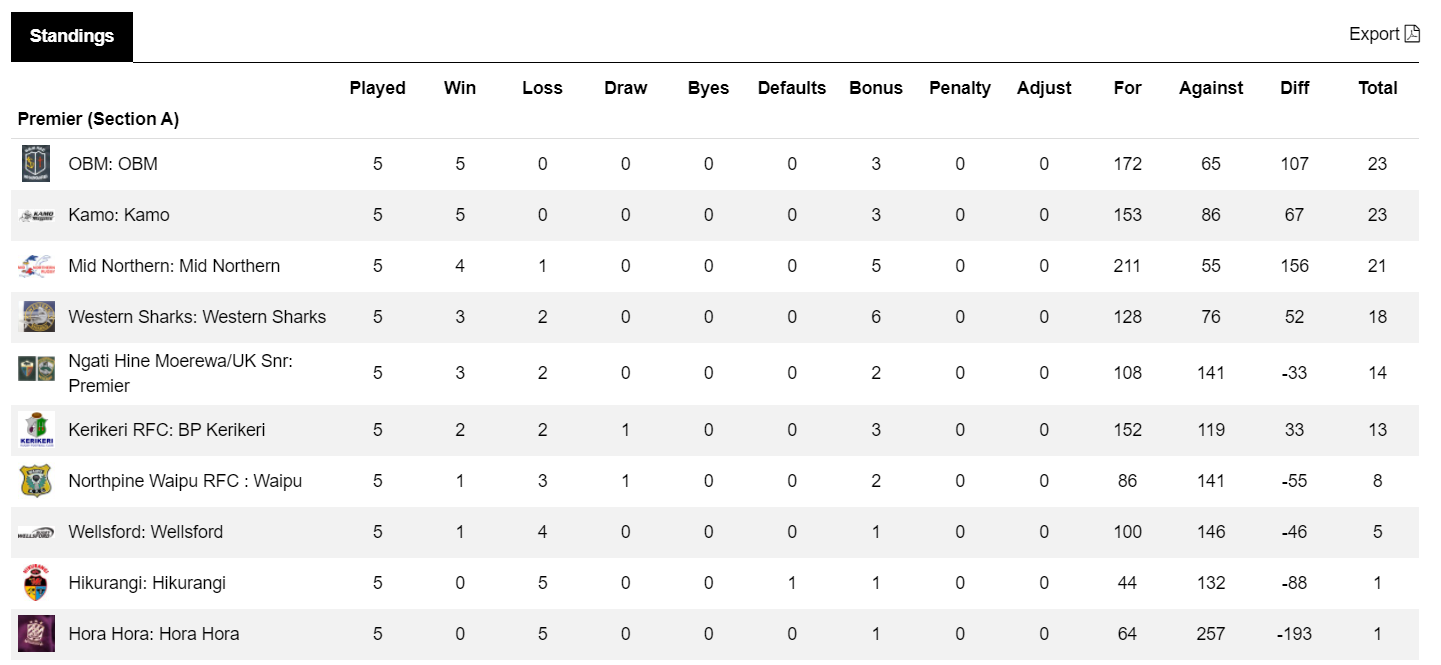Click the Western Sharks team logo

(37, 317)
